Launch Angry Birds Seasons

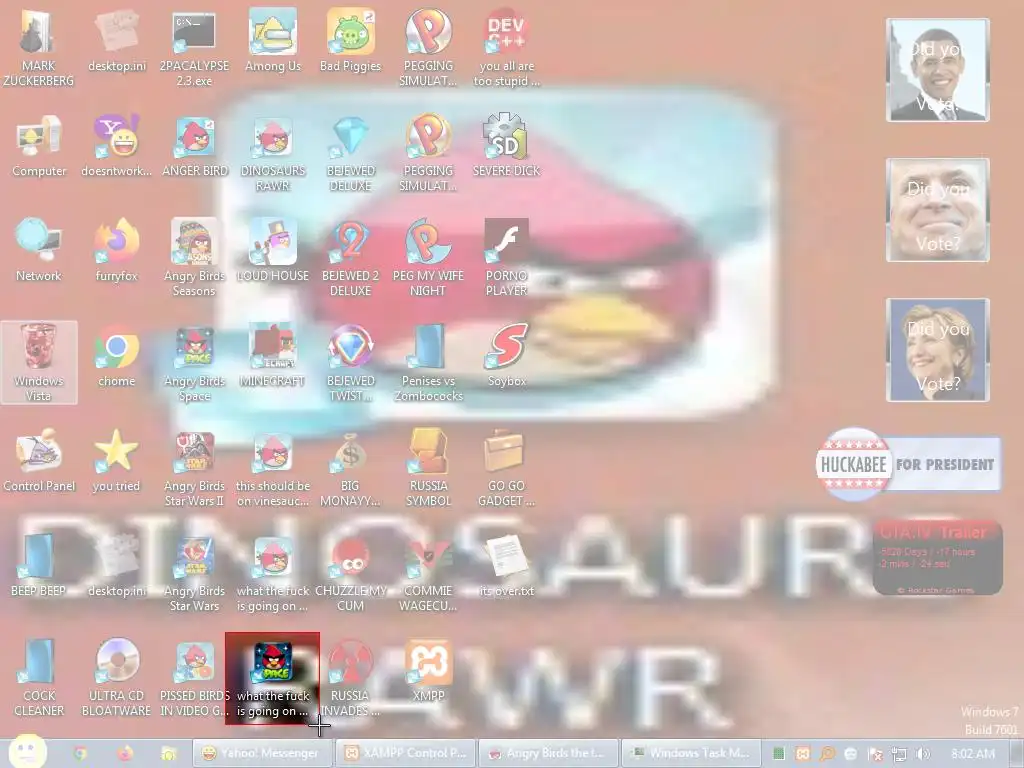194,257
